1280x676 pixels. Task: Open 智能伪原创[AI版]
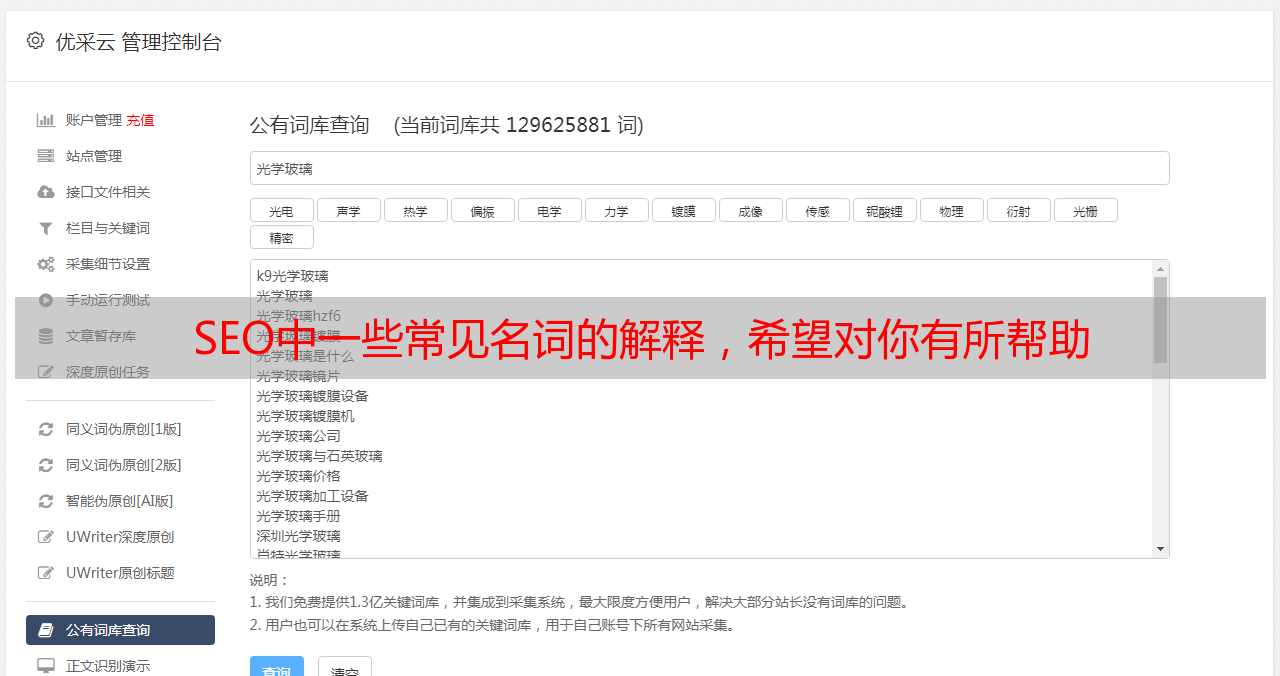click(120, 501)
